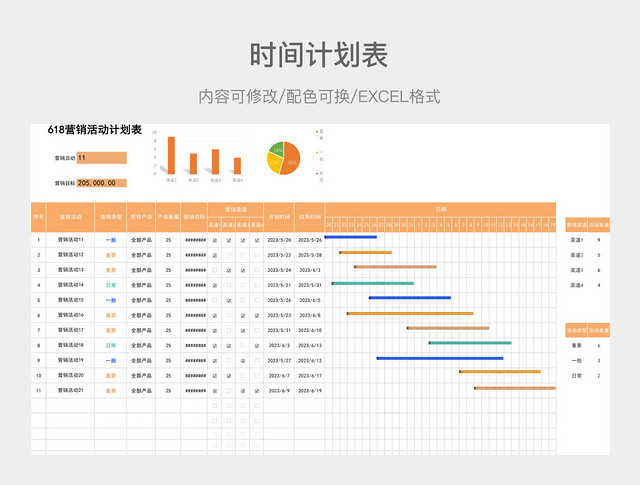This screenshot has width=640, height=485.
Task: Toggle 渠道3 checkbox for 营销活动17
Action: pos(243,331)
